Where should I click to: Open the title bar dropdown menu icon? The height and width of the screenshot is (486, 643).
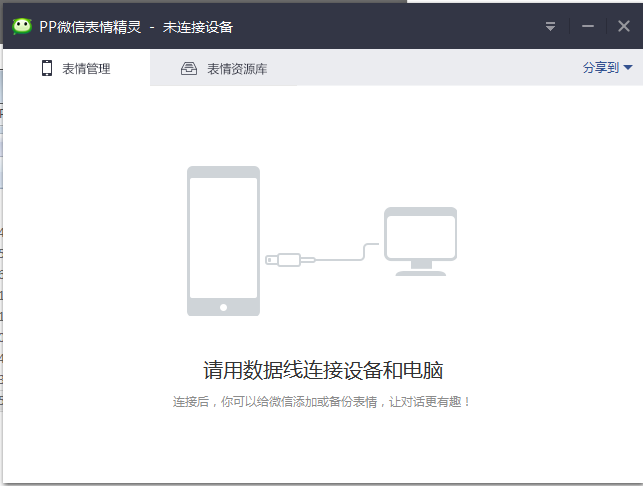click(x=550, y=27)
